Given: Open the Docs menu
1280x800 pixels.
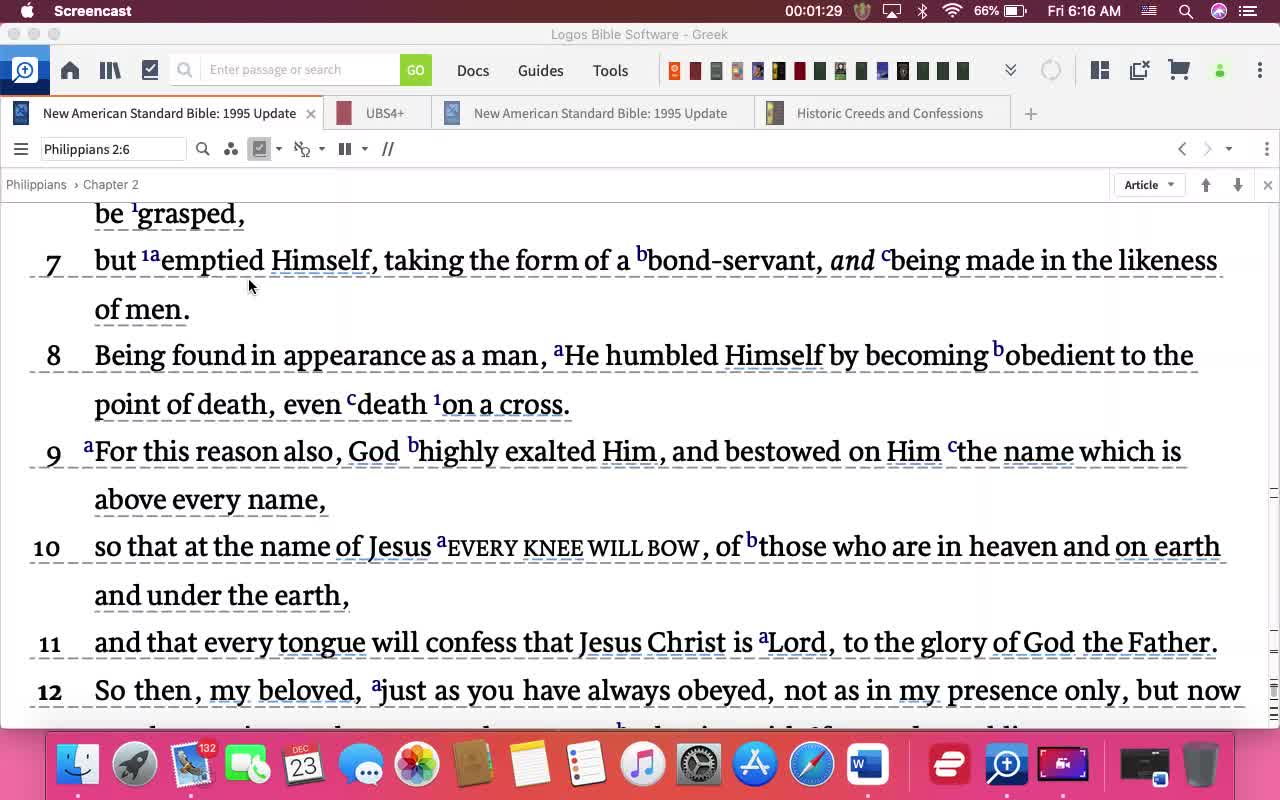Looking at the screenshot, I should [473, 71].
